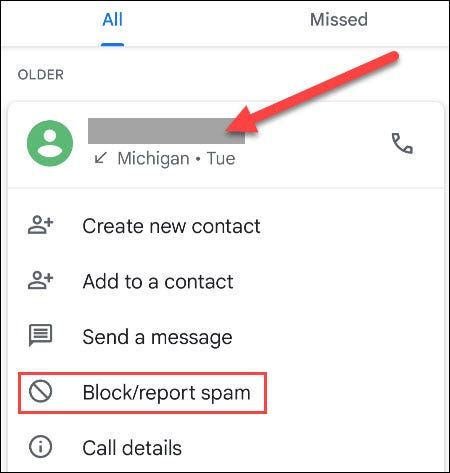Click the OLDER section header

(x=41, y=75)
